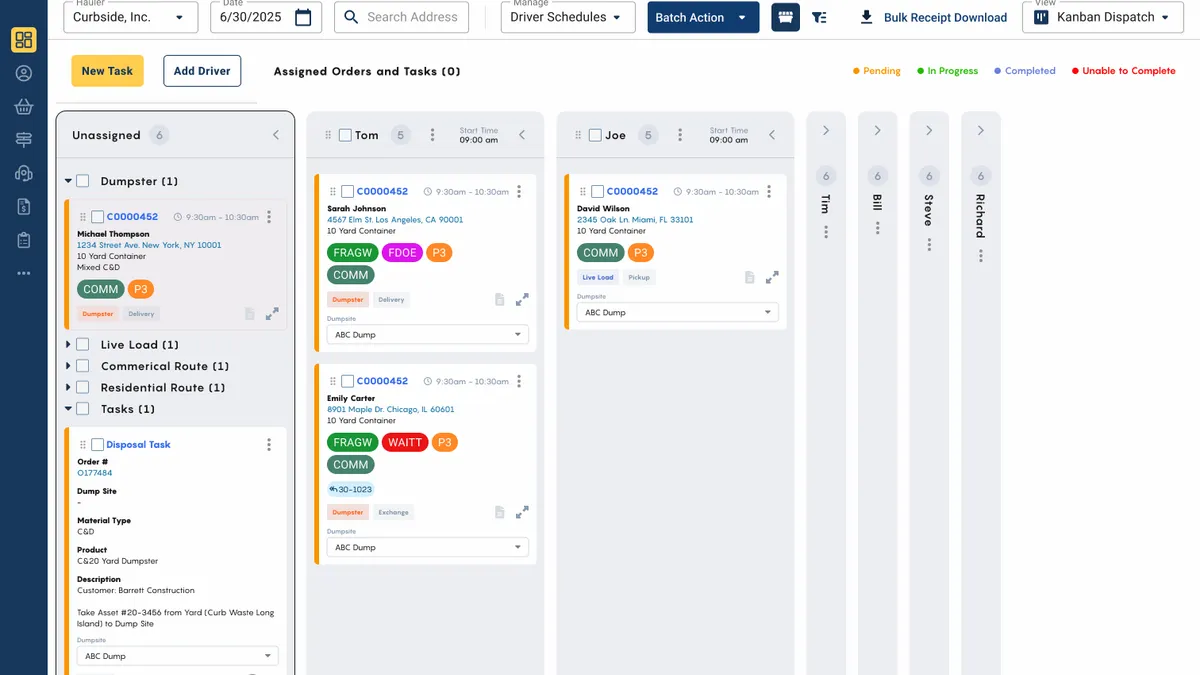Open three-dot menu for Tom column
The width and height of the screenshot is (1200, 675).
click(432, 135)
